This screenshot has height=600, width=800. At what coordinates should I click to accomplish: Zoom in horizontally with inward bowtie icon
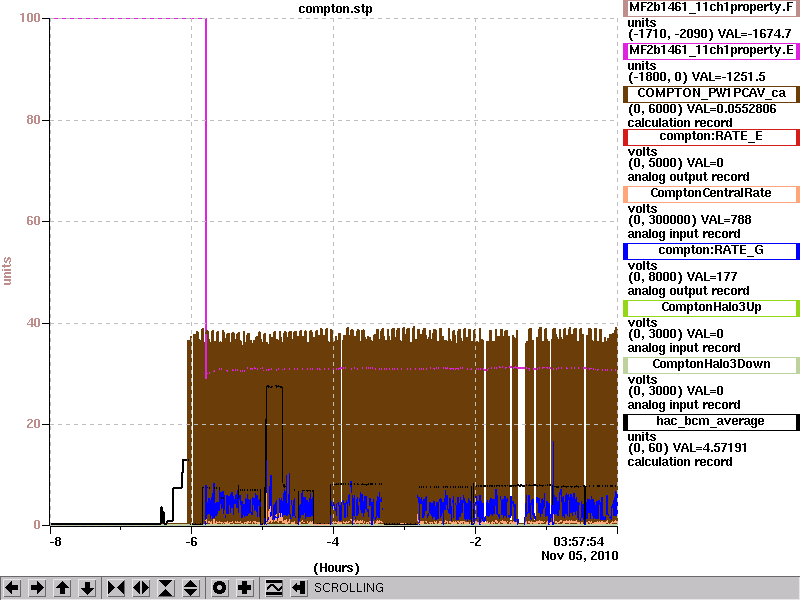pyautogui.click(x=116, y=588)
